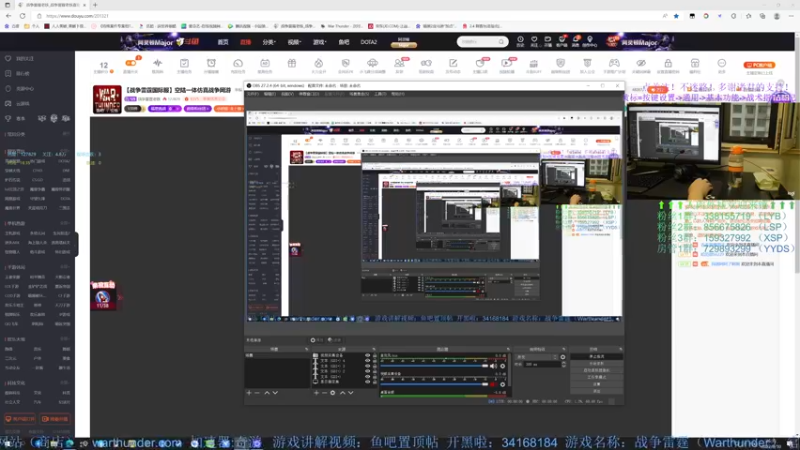
Task: Open settings gear for 麦克风/Aux mixer channel
Action: [x=503, y=366]
